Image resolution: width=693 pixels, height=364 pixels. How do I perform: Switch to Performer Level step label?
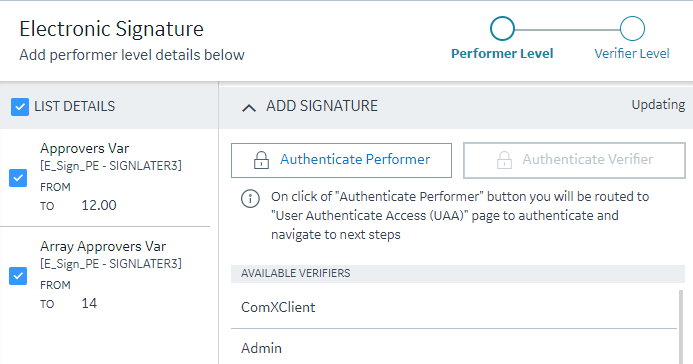pos(502,53)
